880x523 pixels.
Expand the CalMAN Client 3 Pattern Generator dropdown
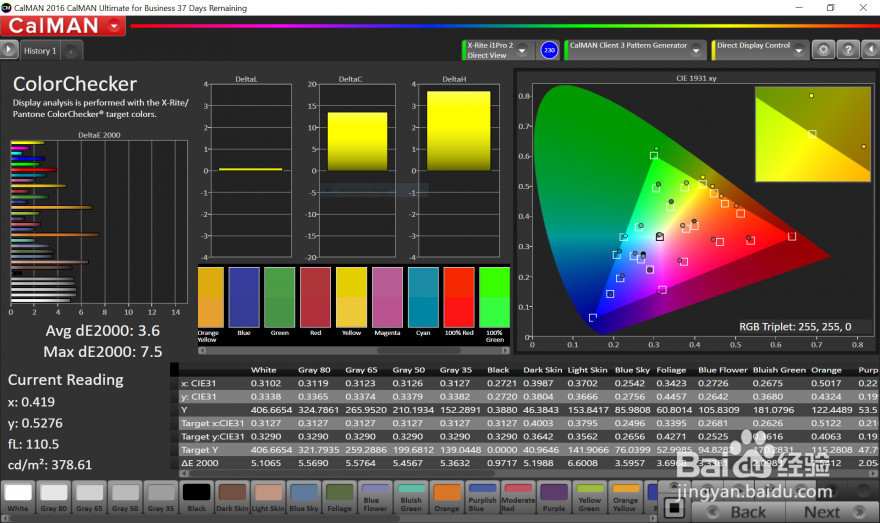point(696,51)
